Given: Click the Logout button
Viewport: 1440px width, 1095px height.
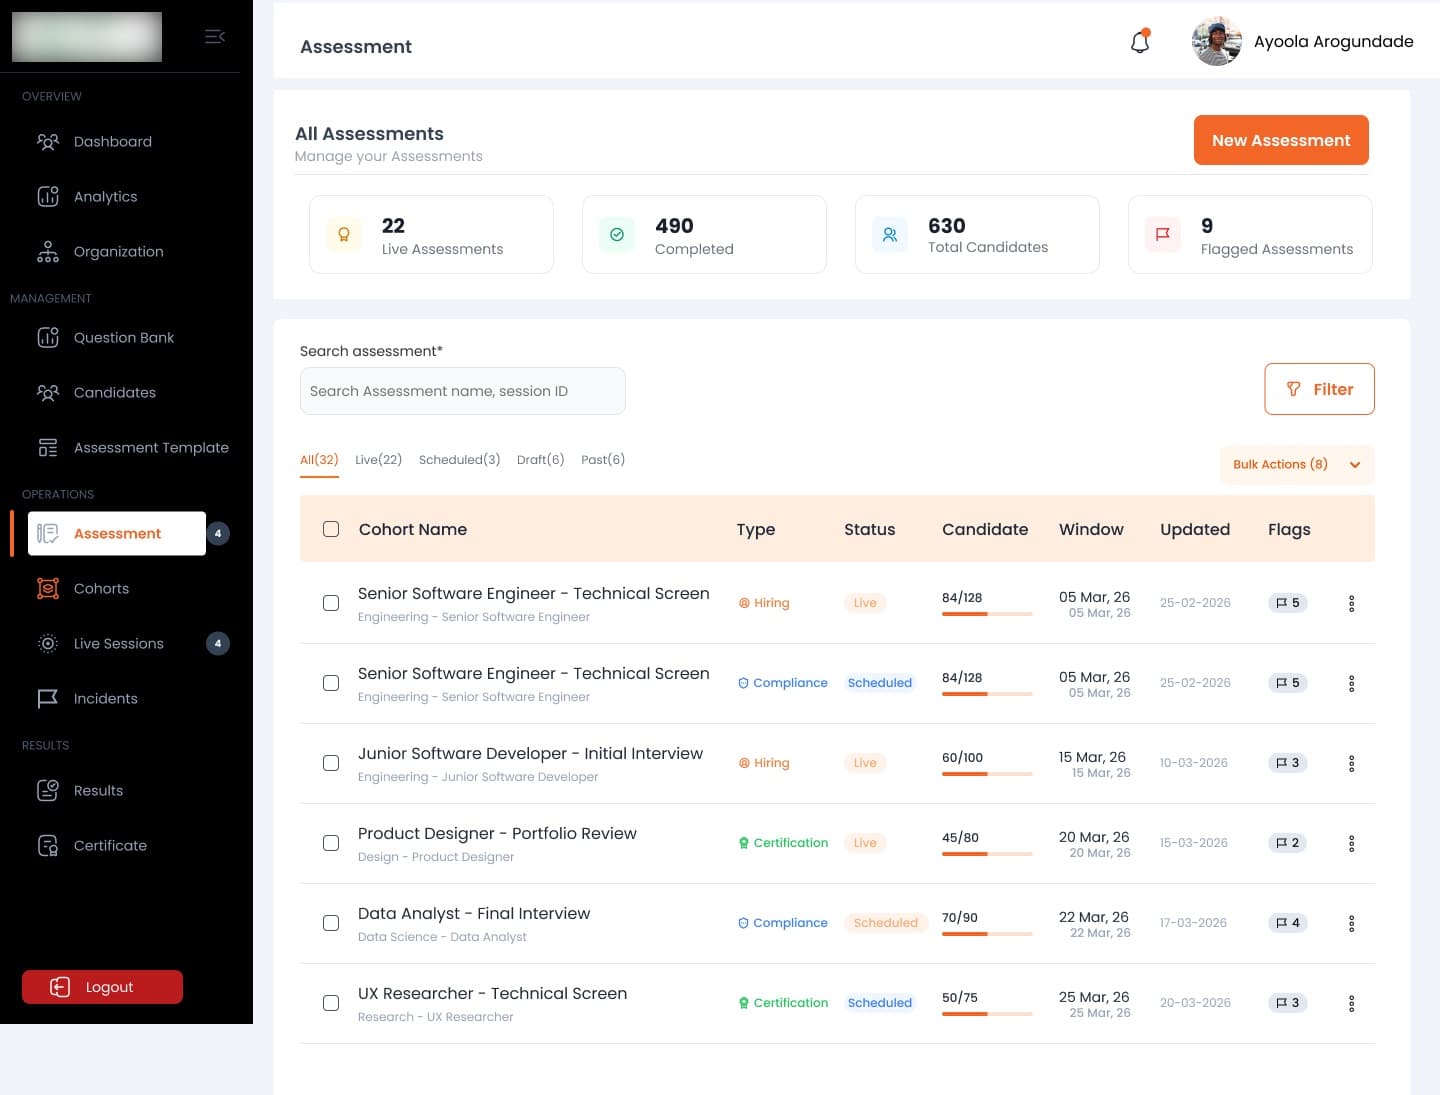Looking at the screenshot, I should click(x=102, y=987).
